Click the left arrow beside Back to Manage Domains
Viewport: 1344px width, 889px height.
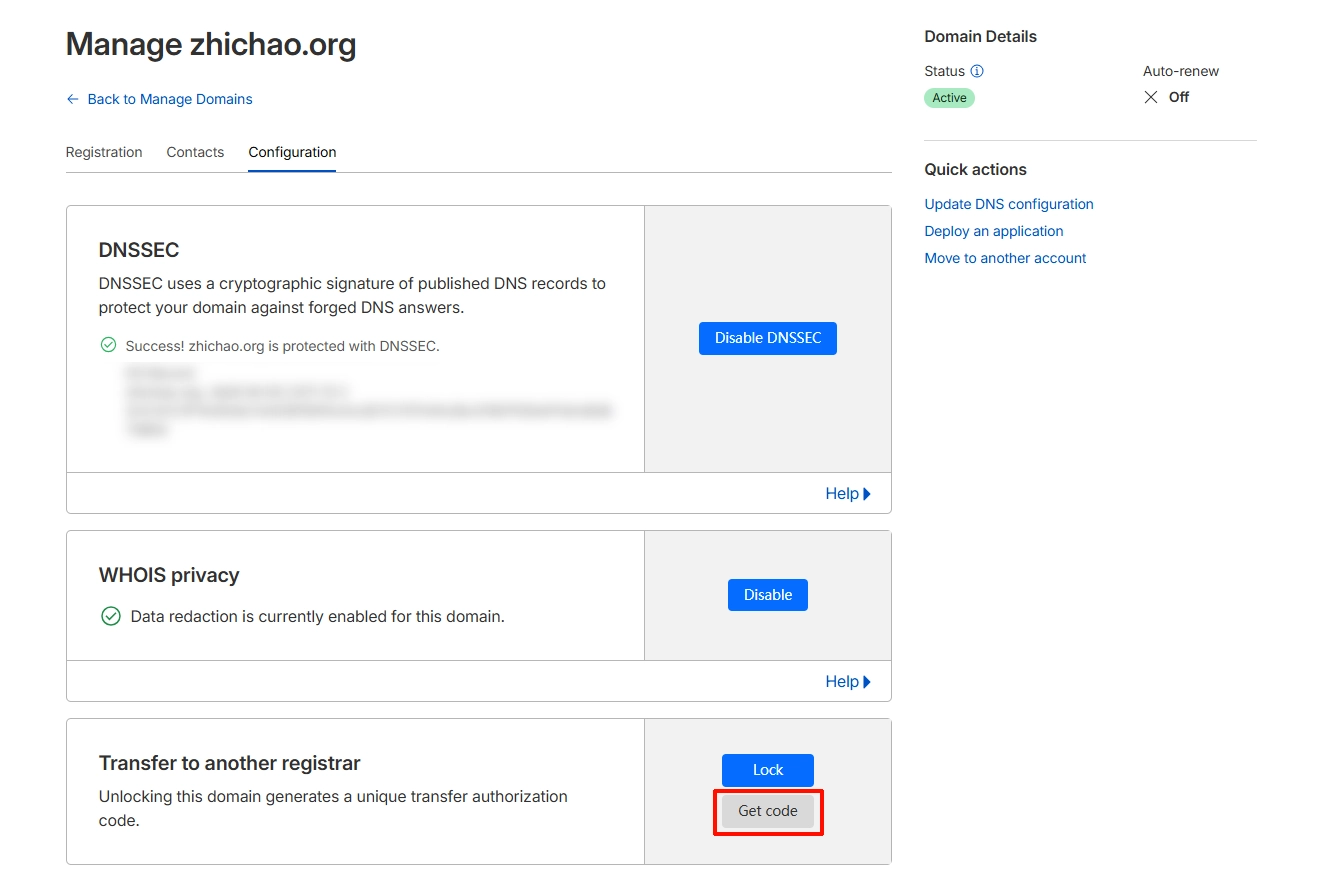(72, 99)
